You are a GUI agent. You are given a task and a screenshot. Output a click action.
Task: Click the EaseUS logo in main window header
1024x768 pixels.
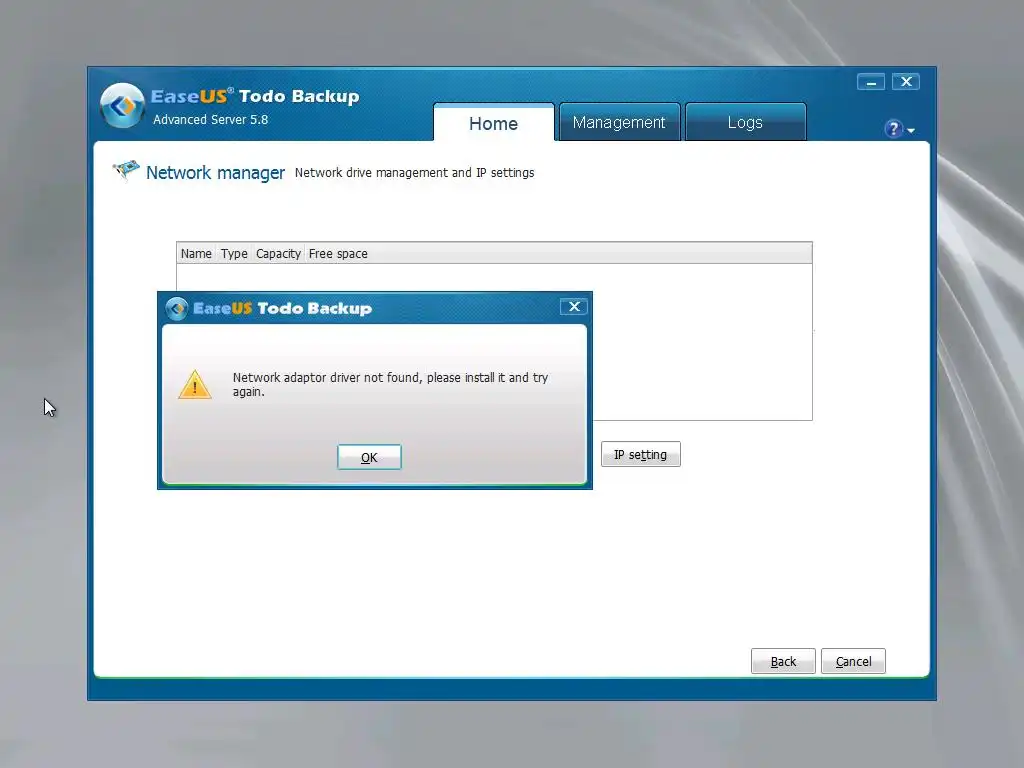pos(122,105)
